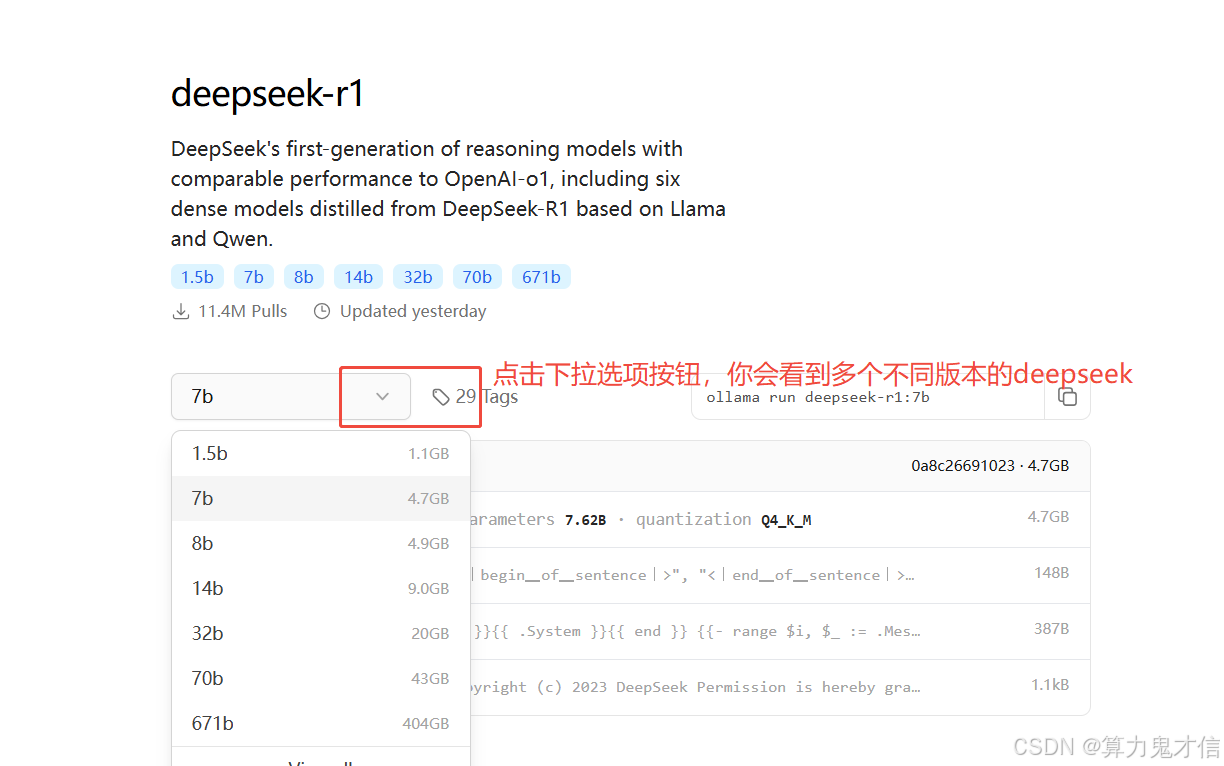Click the 148B file size value

coord(1052,573)
